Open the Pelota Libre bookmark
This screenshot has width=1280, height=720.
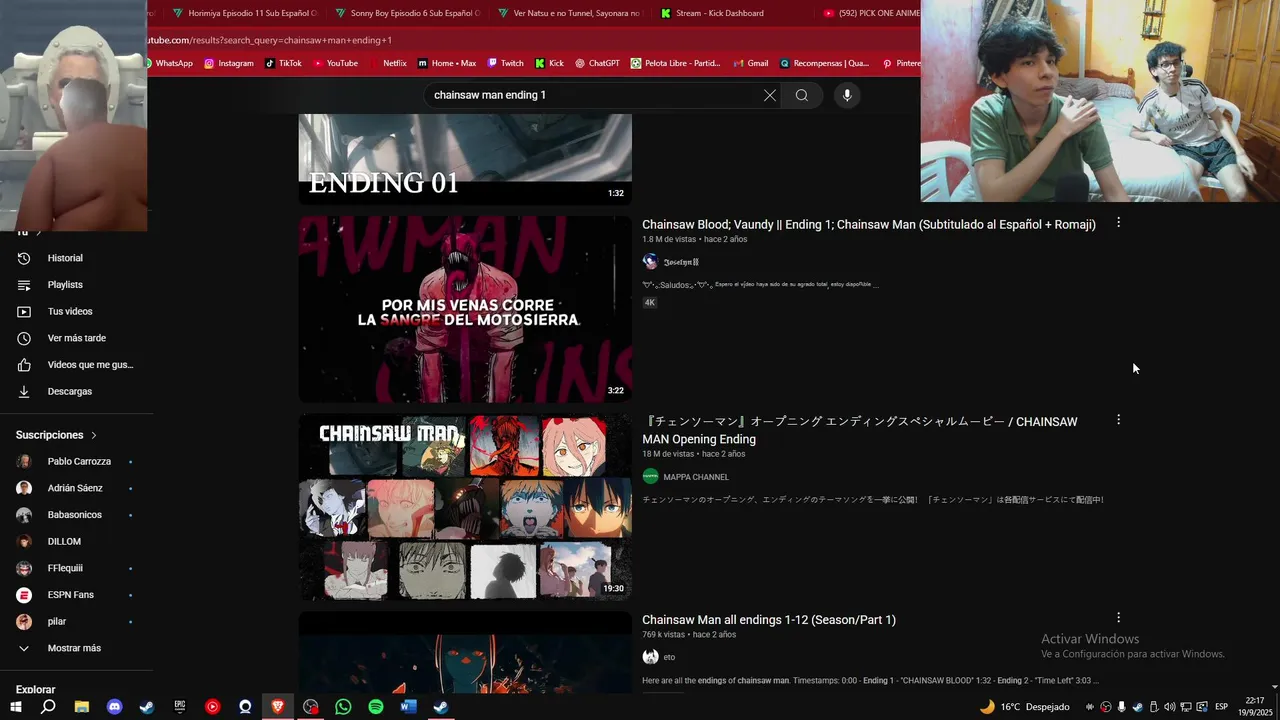[675, 63]
